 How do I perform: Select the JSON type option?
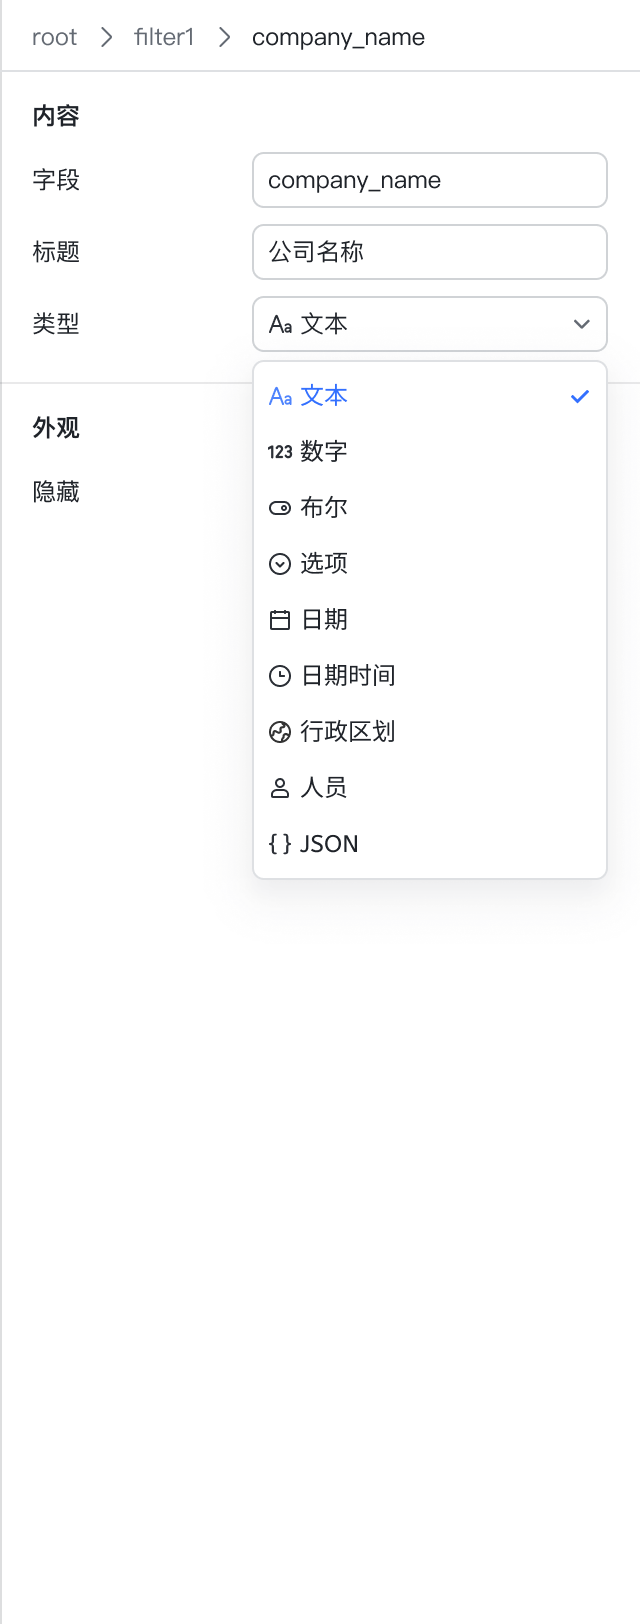click(x=430, y=844)
